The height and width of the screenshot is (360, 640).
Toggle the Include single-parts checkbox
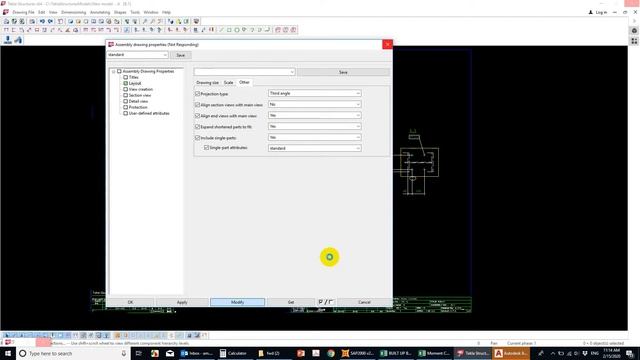[x=198, y=138]
